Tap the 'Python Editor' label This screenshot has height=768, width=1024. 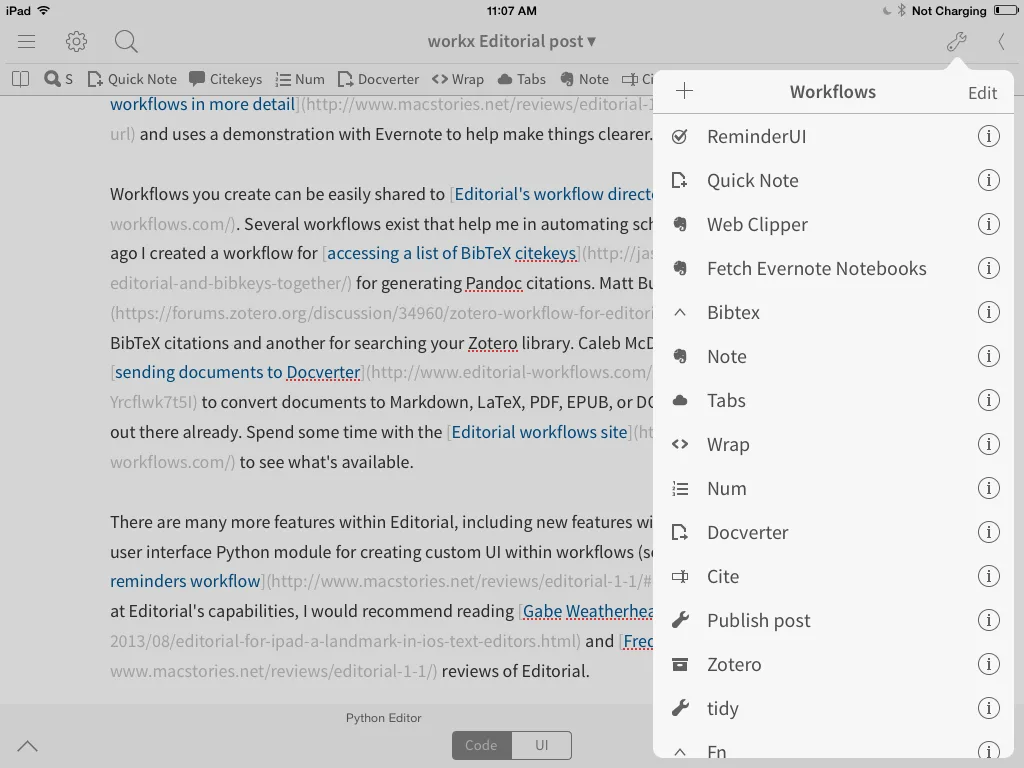(383, 718)
